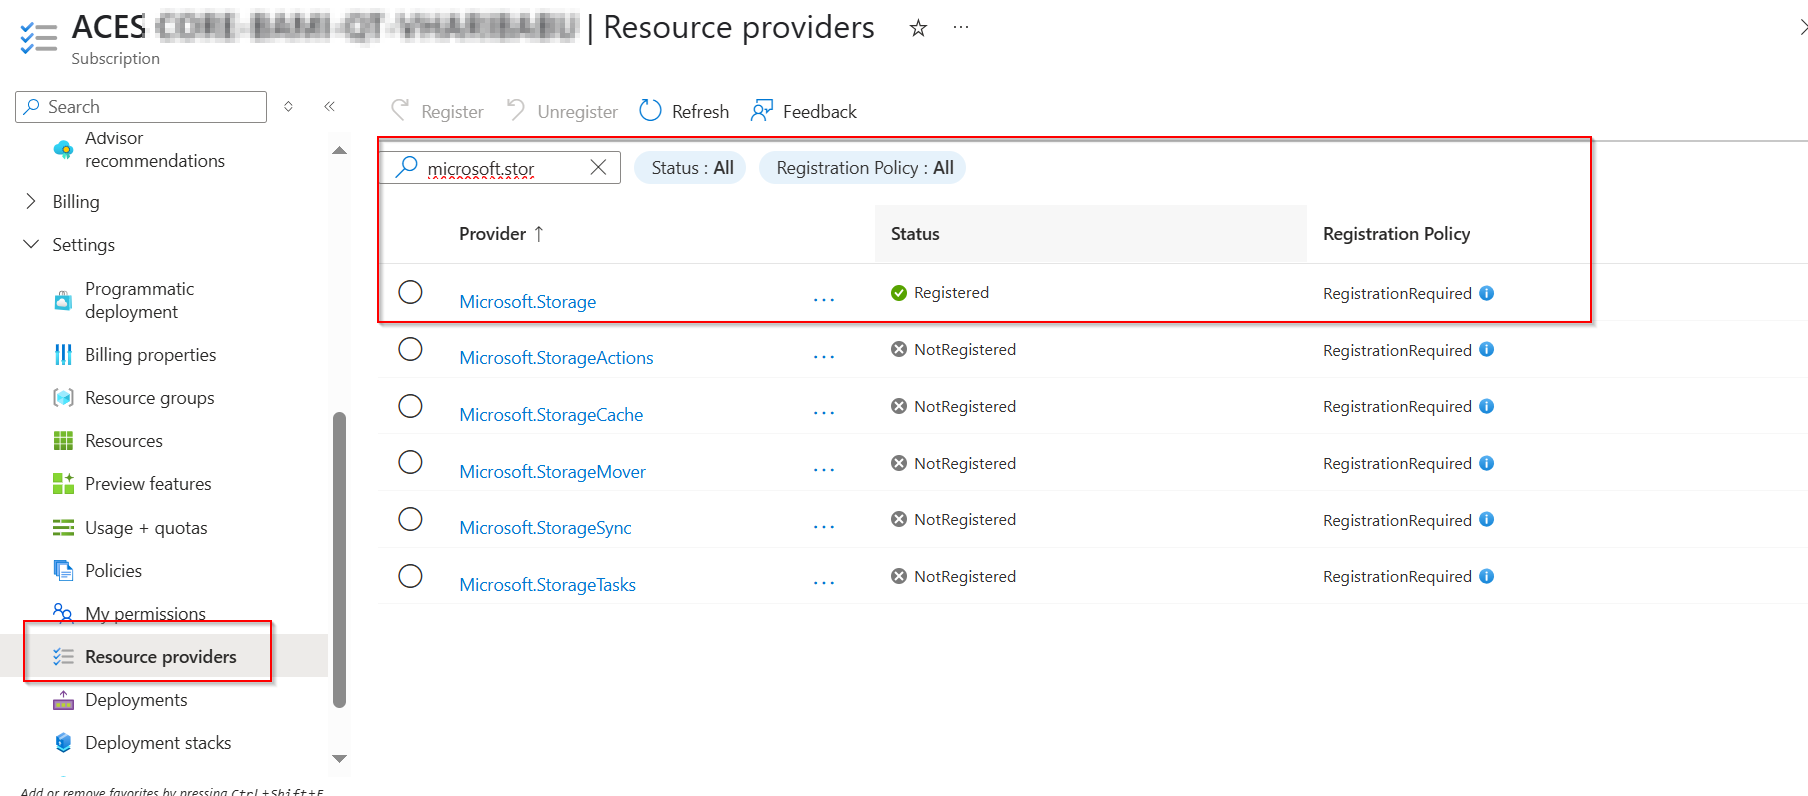Open the Registration Policy : All filter

(x=863, y=168)
